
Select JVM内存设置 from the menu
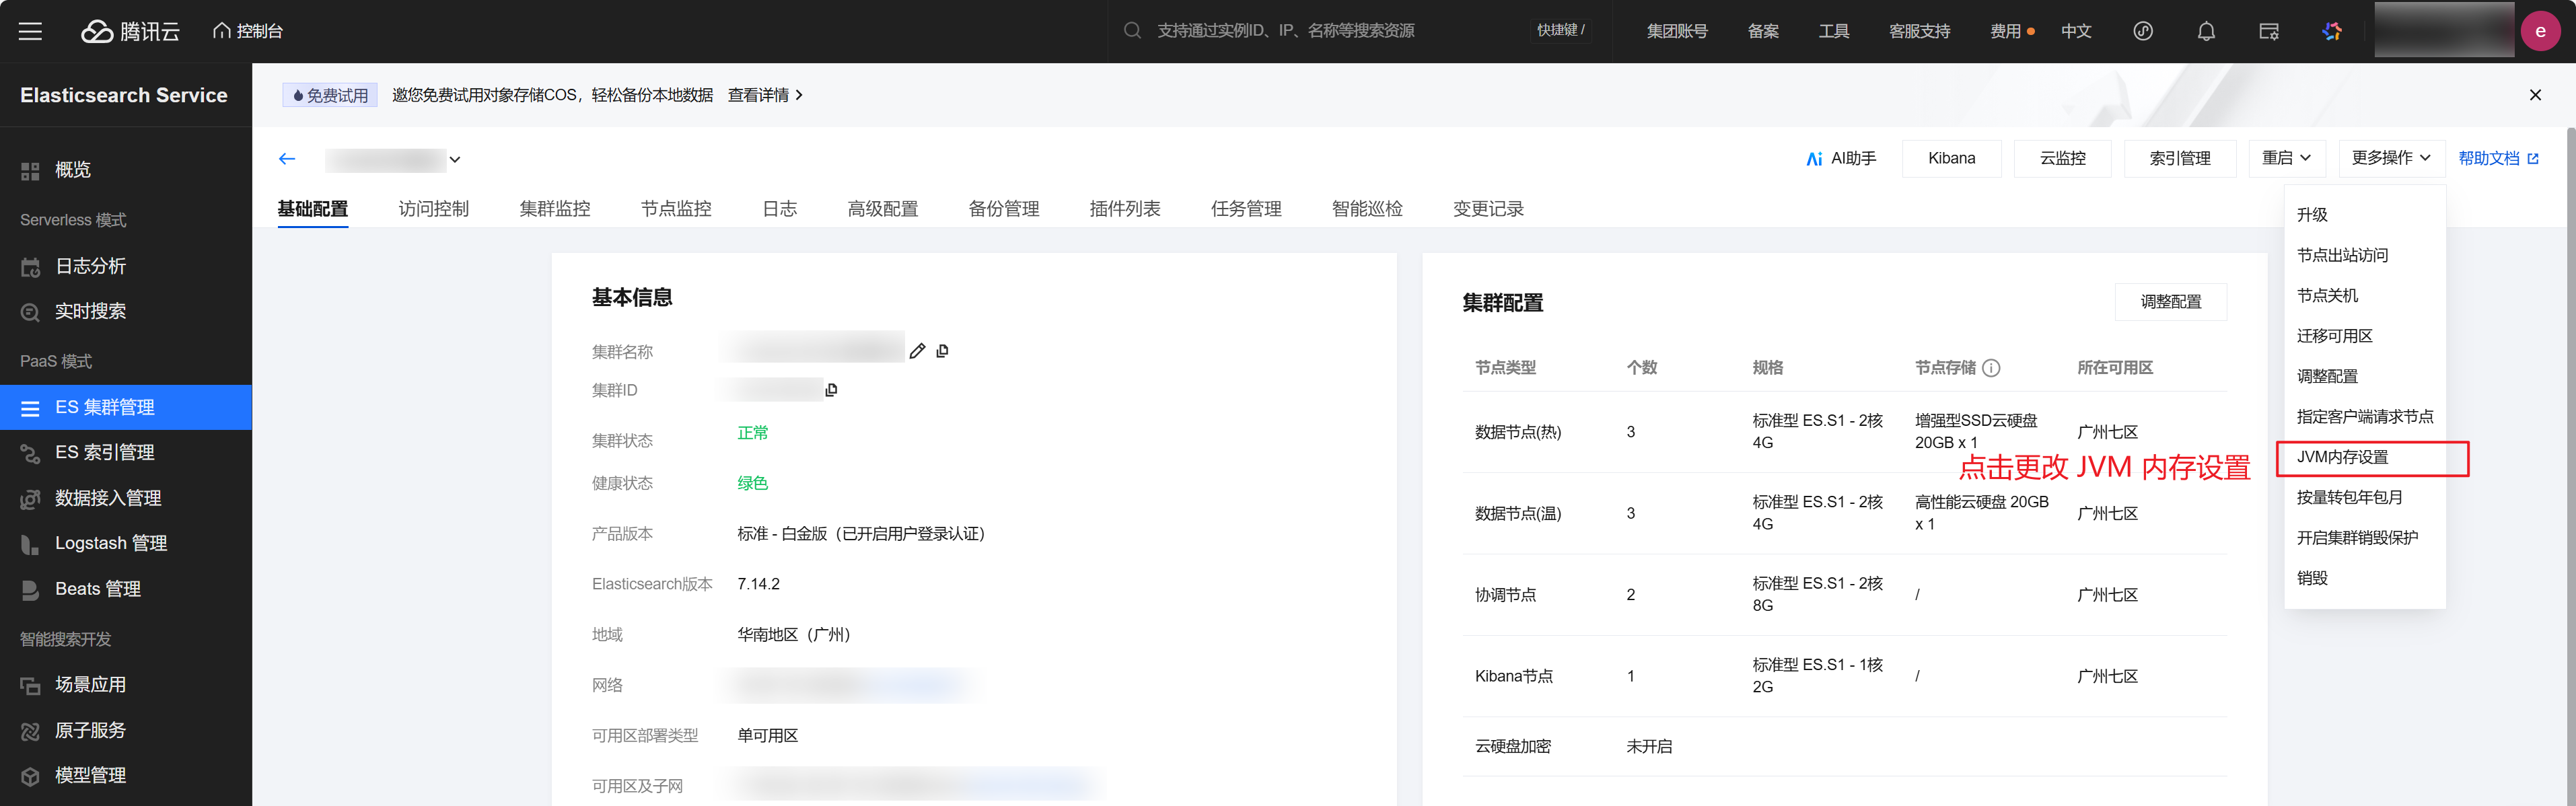pyautogui.click(x=2342, y=457)
